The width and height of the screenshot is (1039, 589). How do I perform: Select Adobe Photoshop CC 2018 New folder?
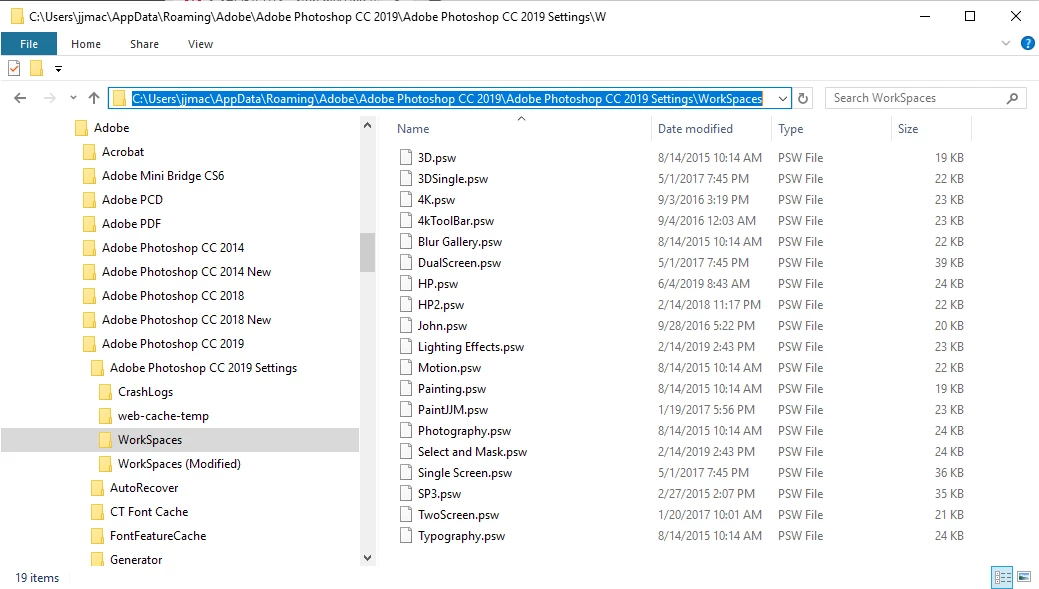click(x=186, y=320)
